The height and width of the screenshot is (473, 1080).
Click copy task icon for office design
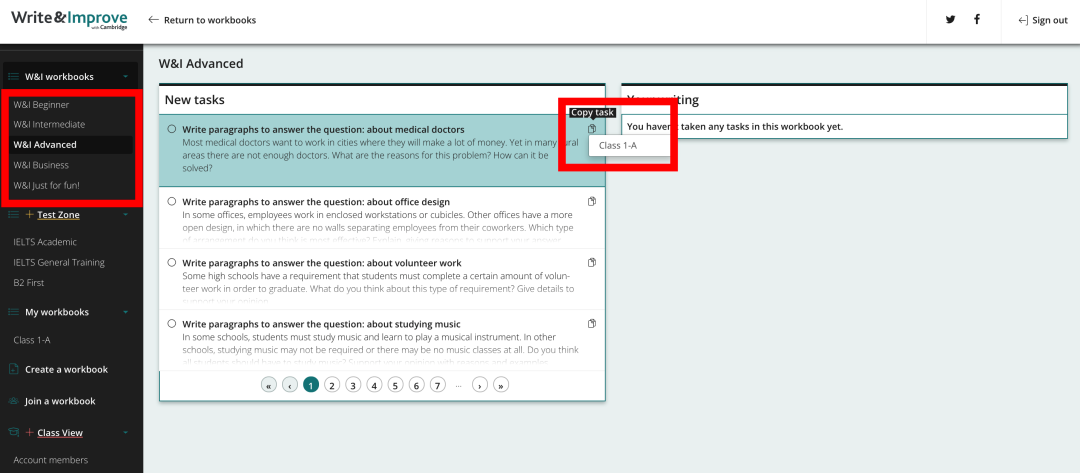592,202
